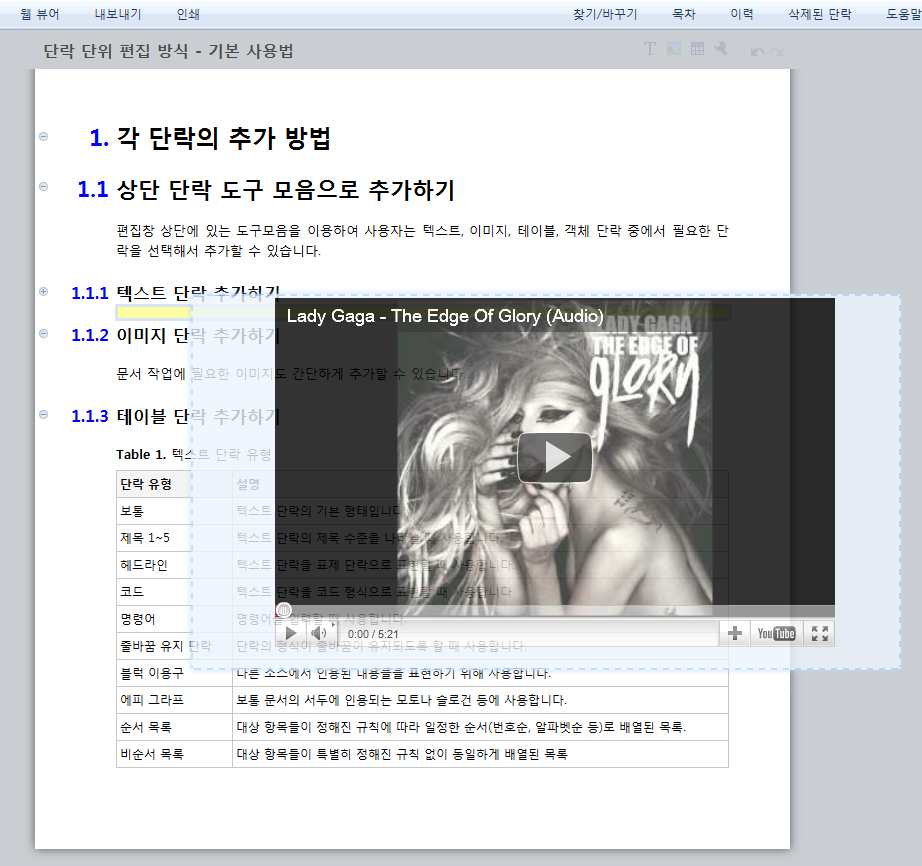This screenshot has height=866, width=922.
Task: Collapse section 1 각 단락의 추가 방법
Action: 44,136
